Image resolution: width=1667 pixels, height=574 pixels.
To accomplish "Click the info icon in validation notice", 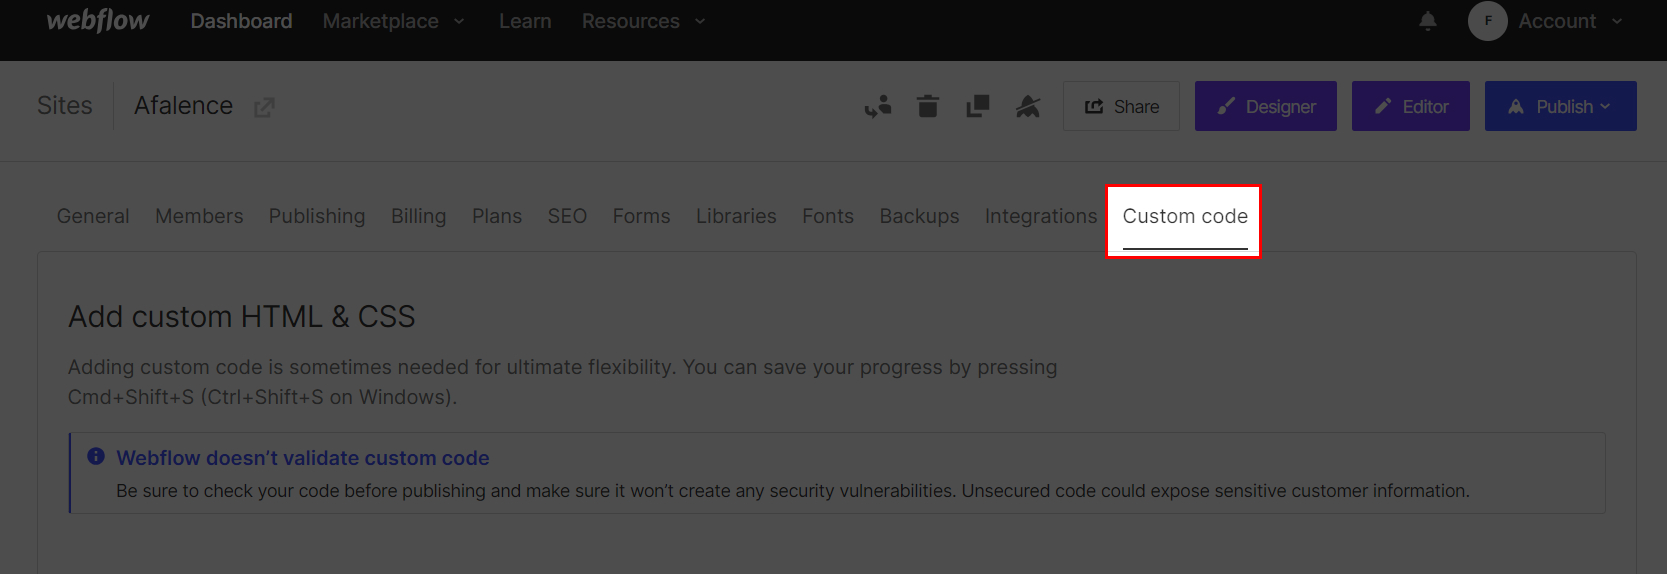I will click(x=96, y=456).
